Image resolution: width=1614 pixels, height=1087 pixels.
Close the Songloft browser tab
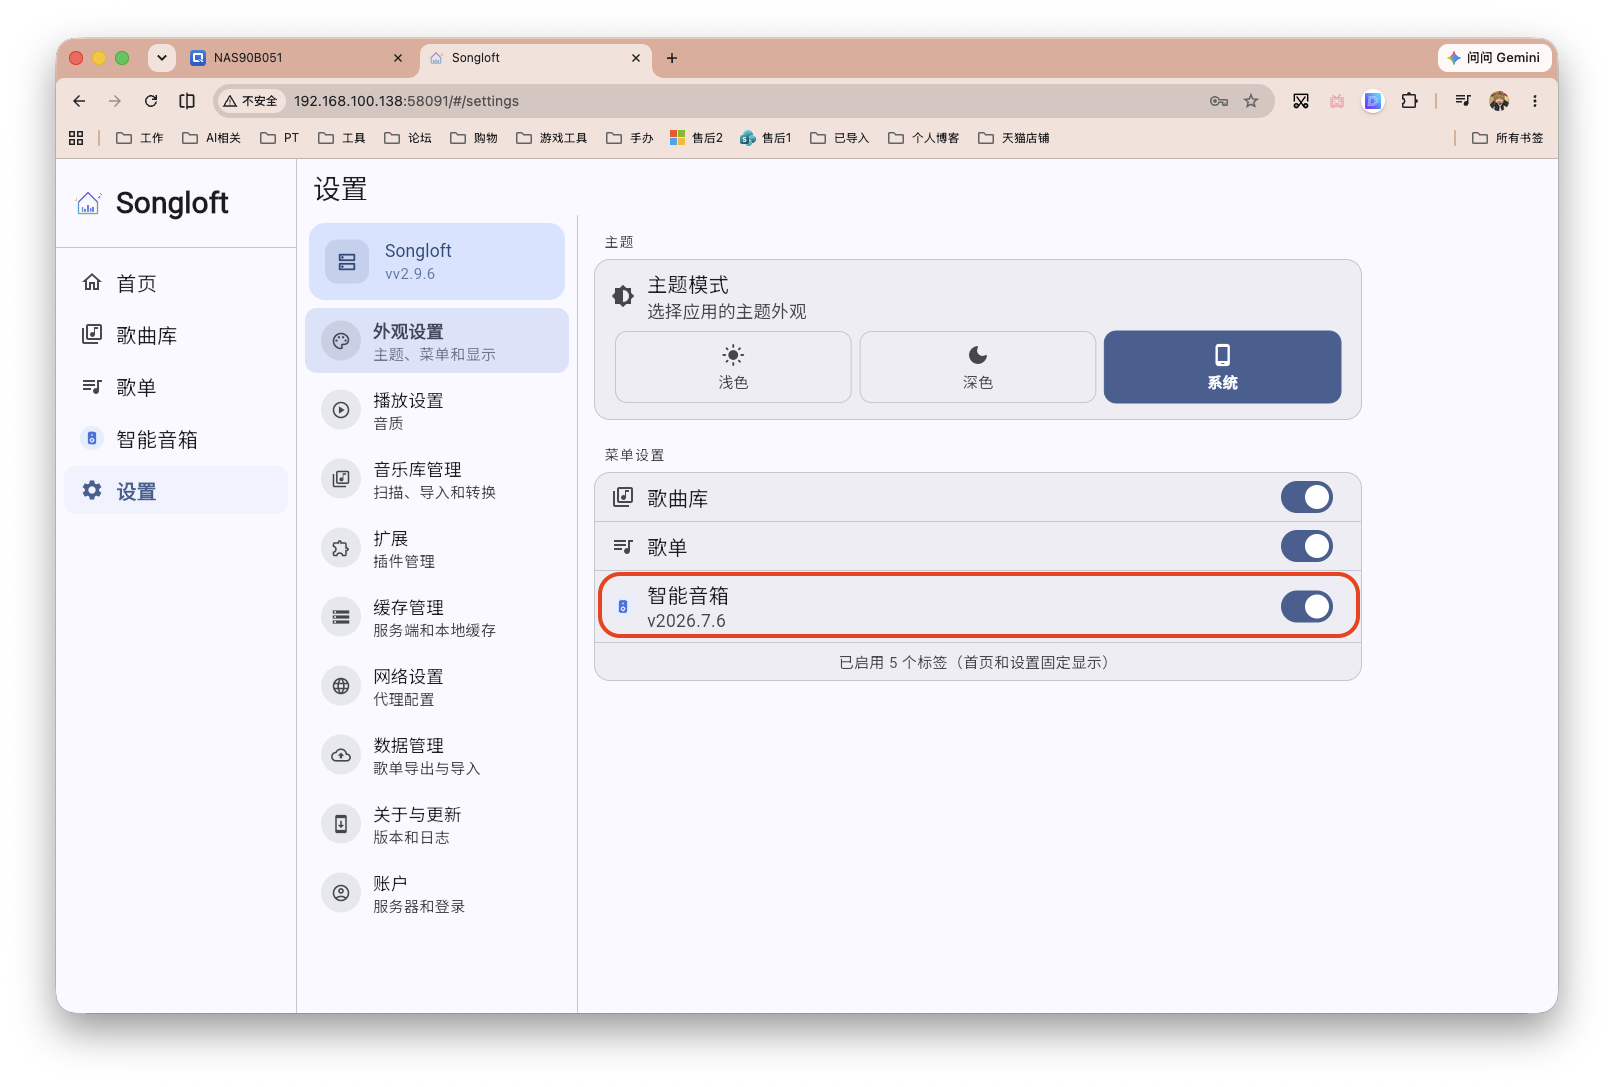tap(636, 58)
